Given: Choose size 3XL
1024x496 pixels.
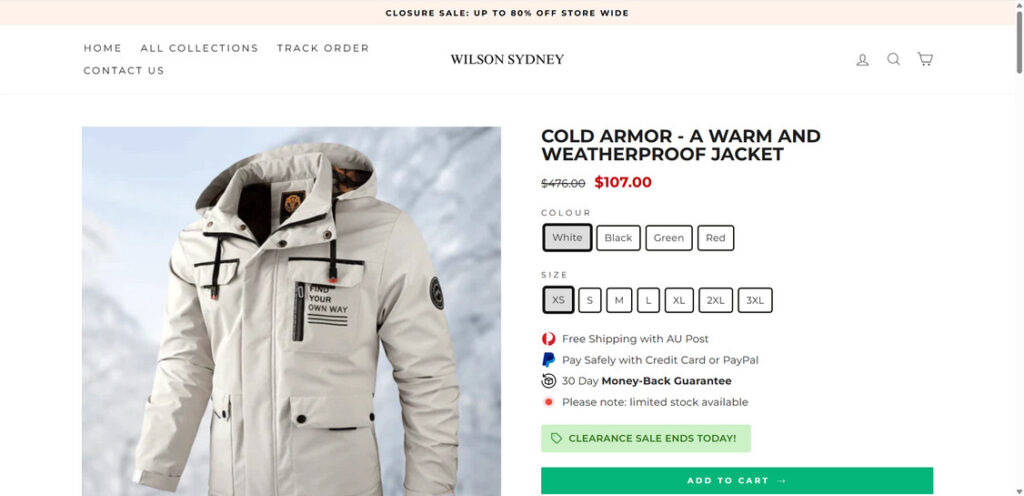Looking at the screenshot, I should (x=755, y=300).
